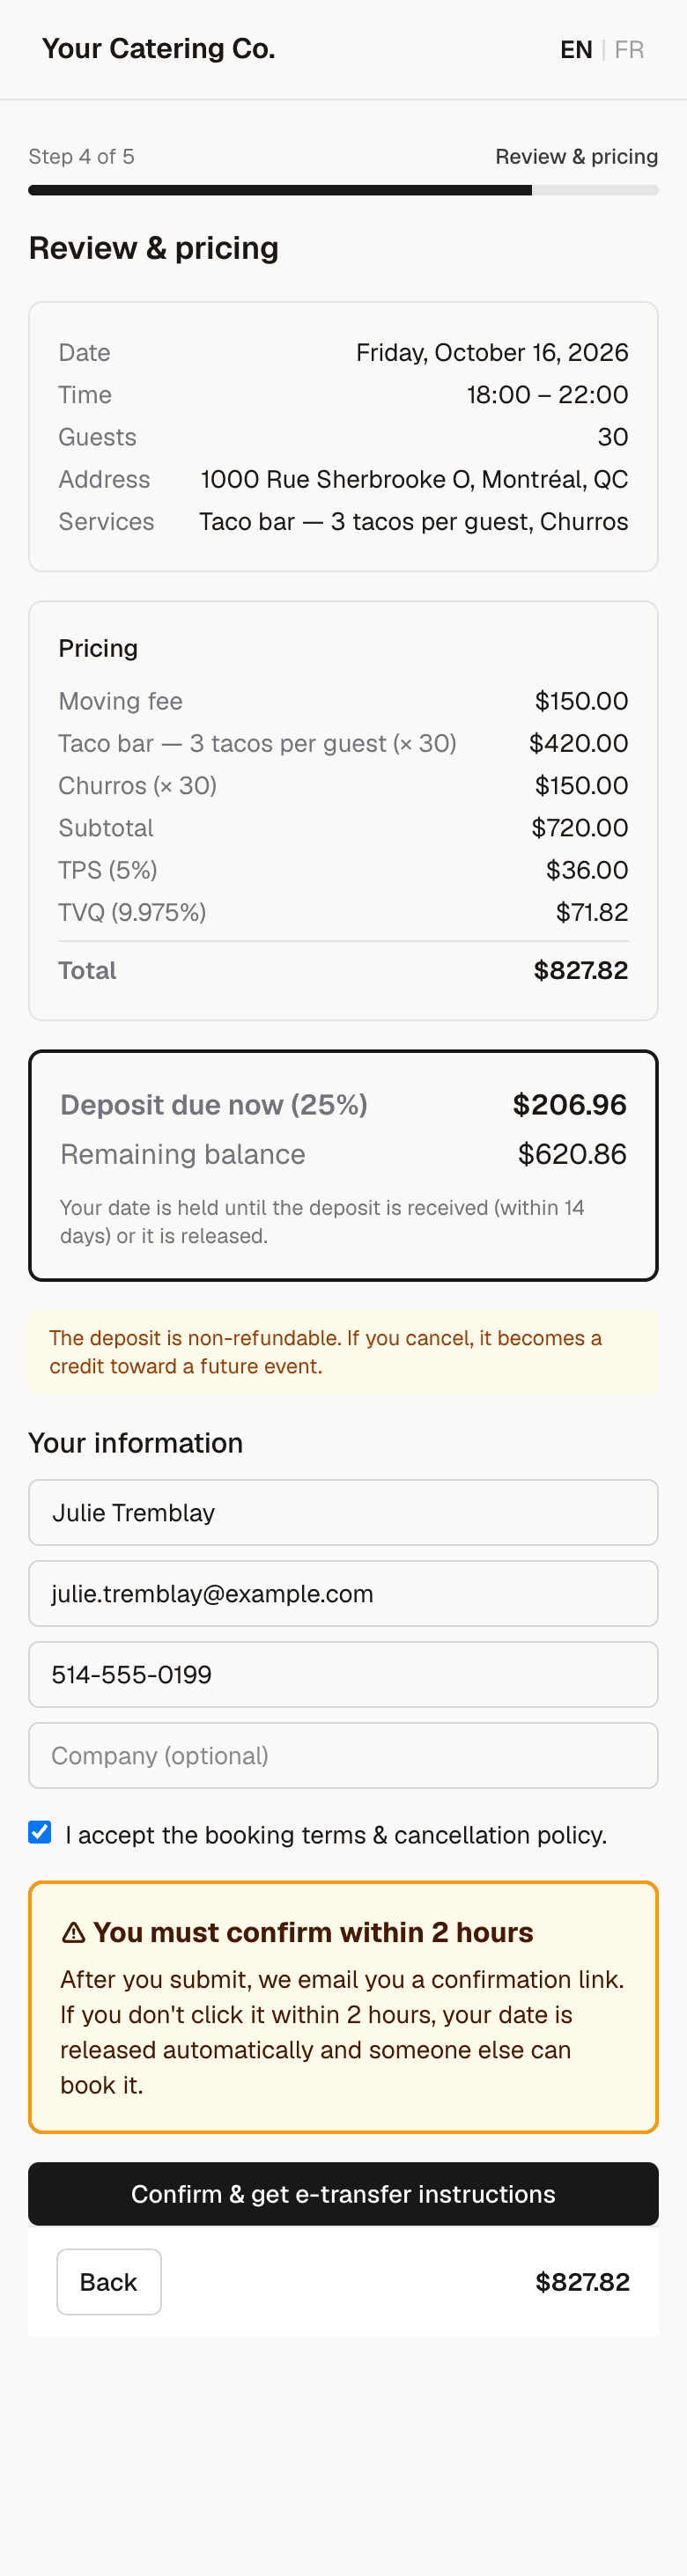Click the 'You must confirm within 2 hours' heading
Image resolution: width=687 pixels, height=2576 pixels.
point(313,1932)
